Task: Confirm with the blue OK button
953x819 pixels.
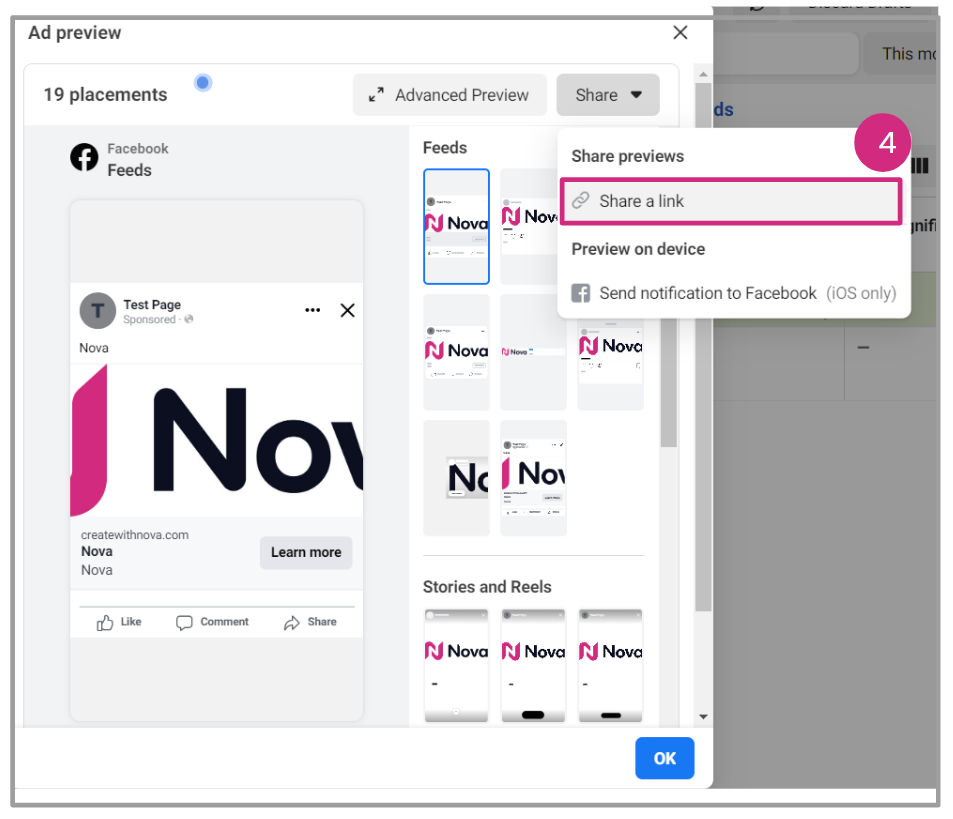Action: [664, 758]
